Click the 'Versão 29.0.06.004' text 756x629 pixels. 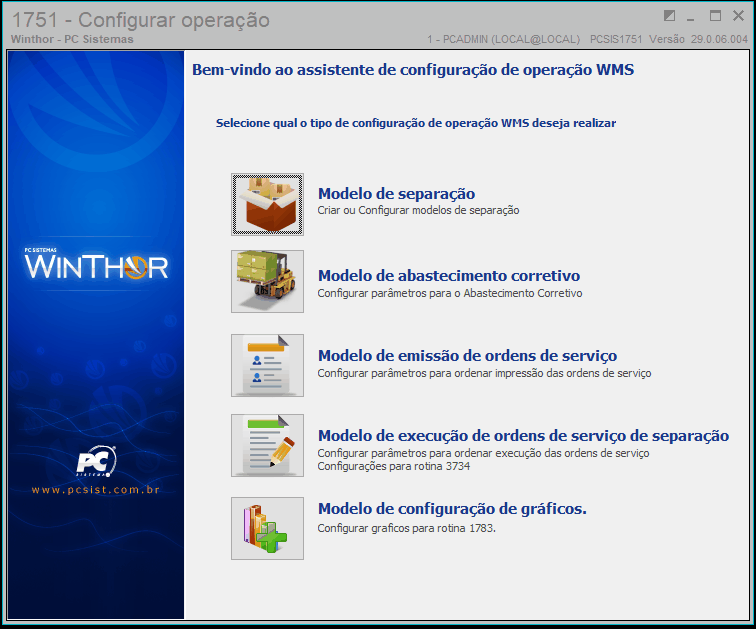(698, 40)
